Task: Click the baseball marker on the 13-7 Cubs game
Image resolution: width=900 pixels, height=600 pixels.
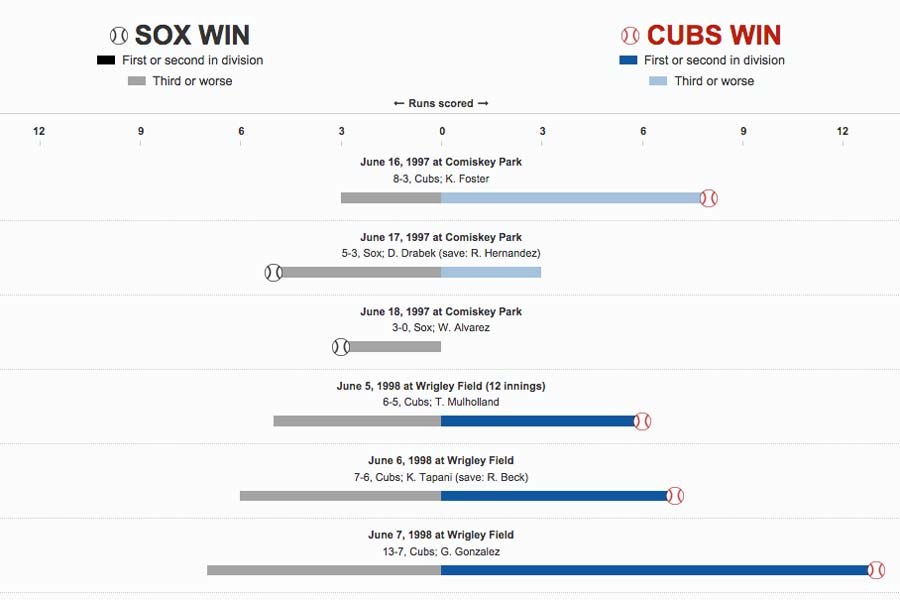Action: coord(876,570)
